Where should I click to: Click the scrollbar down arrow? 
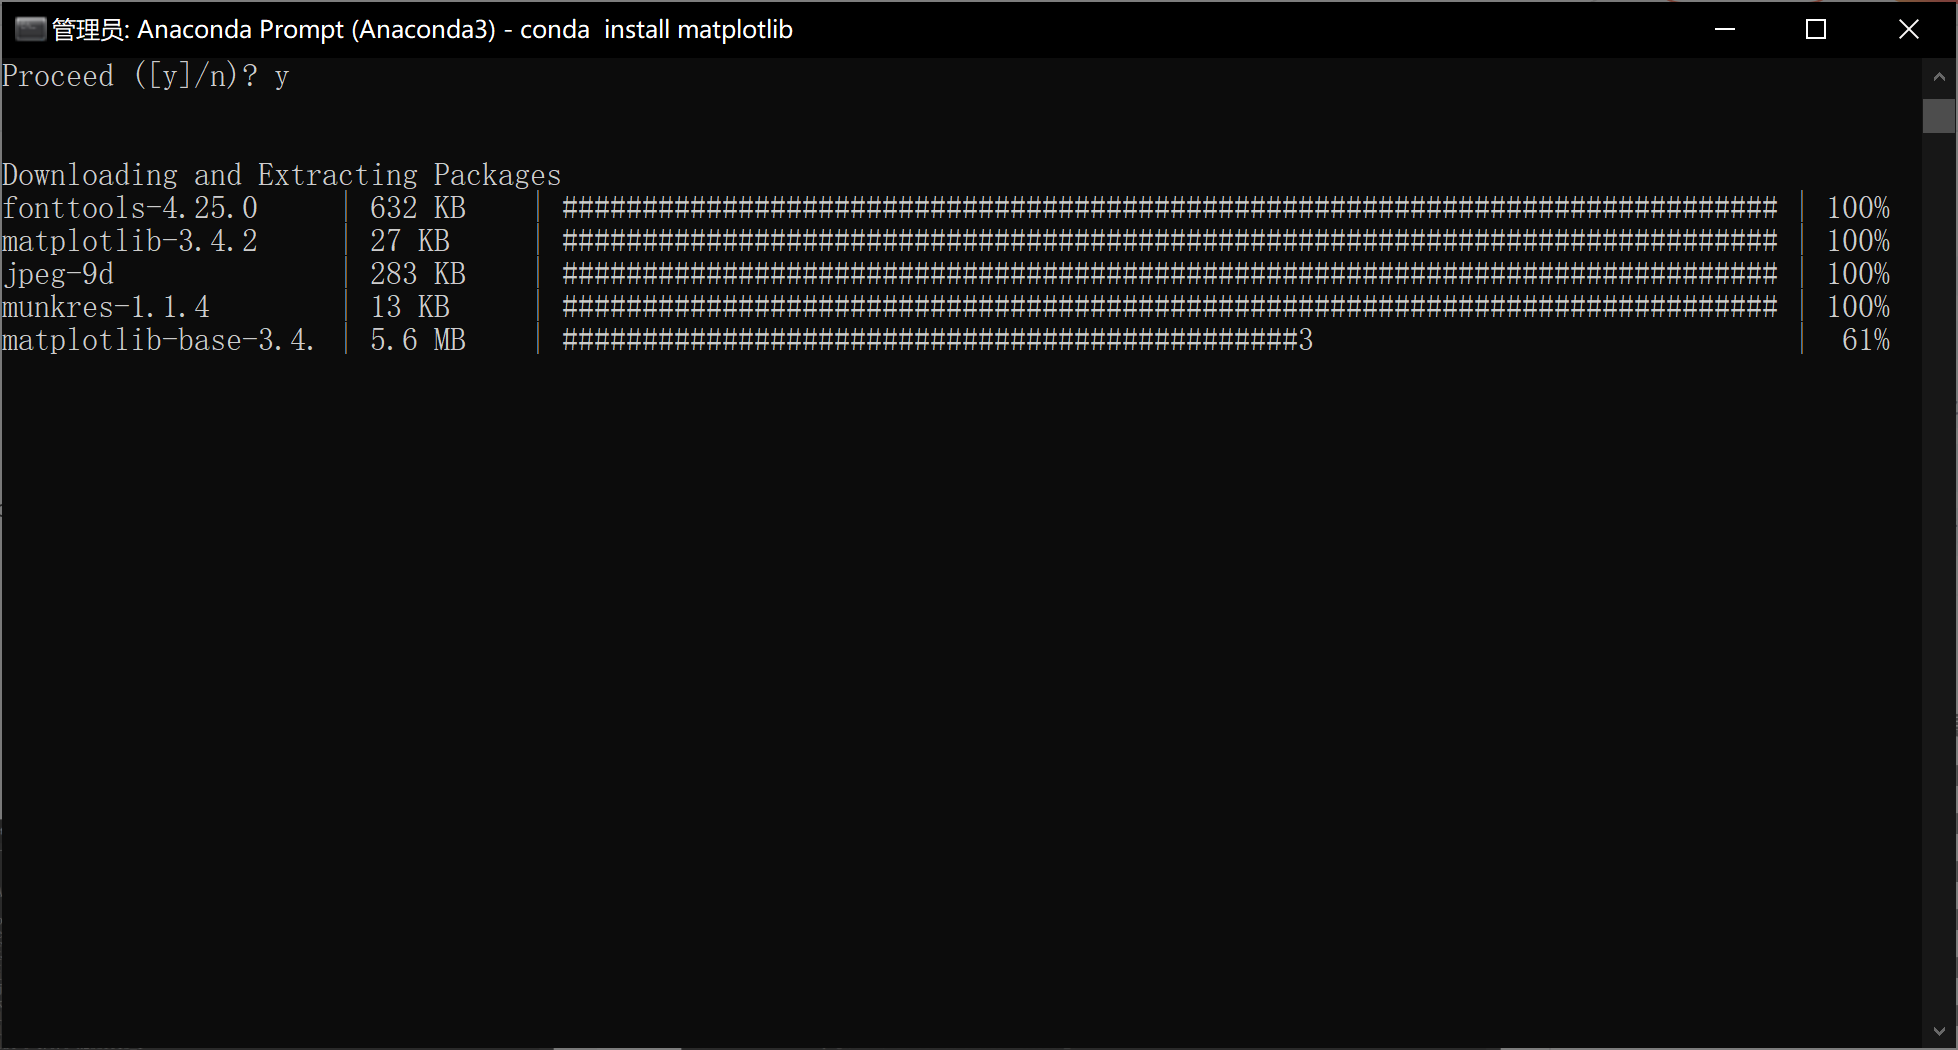coord(1939,1031)
